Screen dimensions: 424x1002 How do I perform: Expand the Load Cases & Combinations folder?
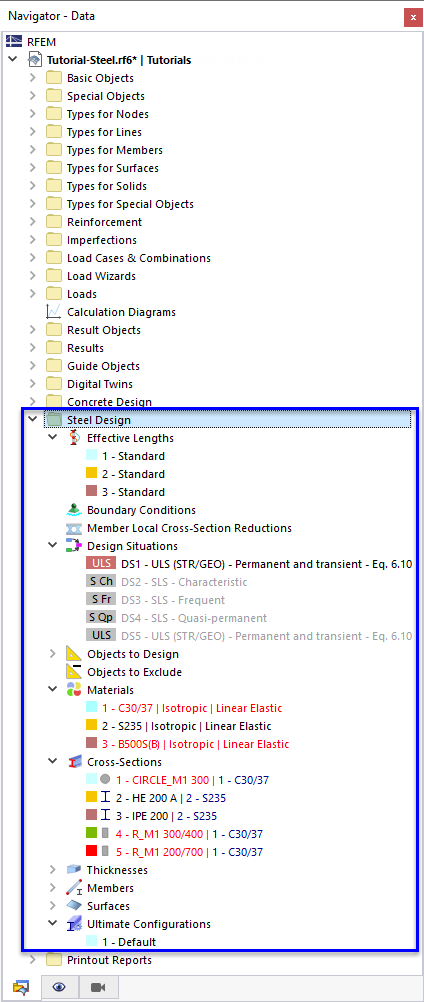[x=33, y=258]
